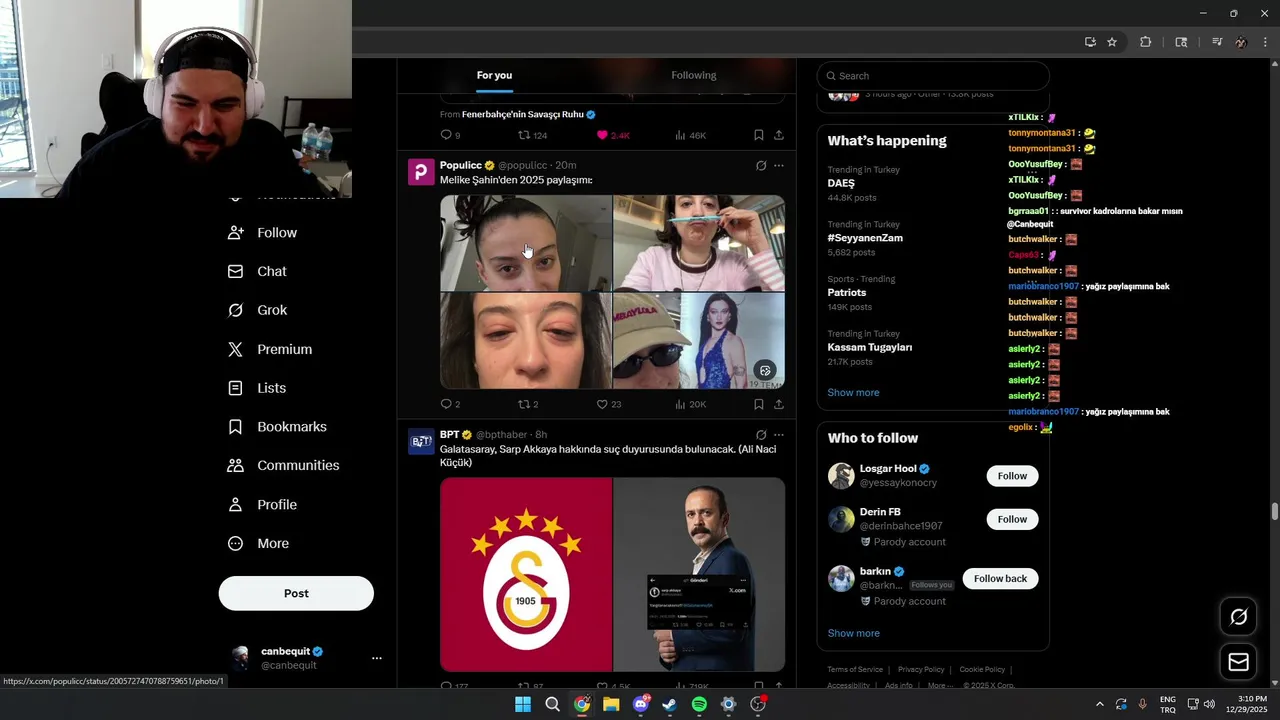
Task: Open Communities in the sidebar
Action: tap(284, 466)
